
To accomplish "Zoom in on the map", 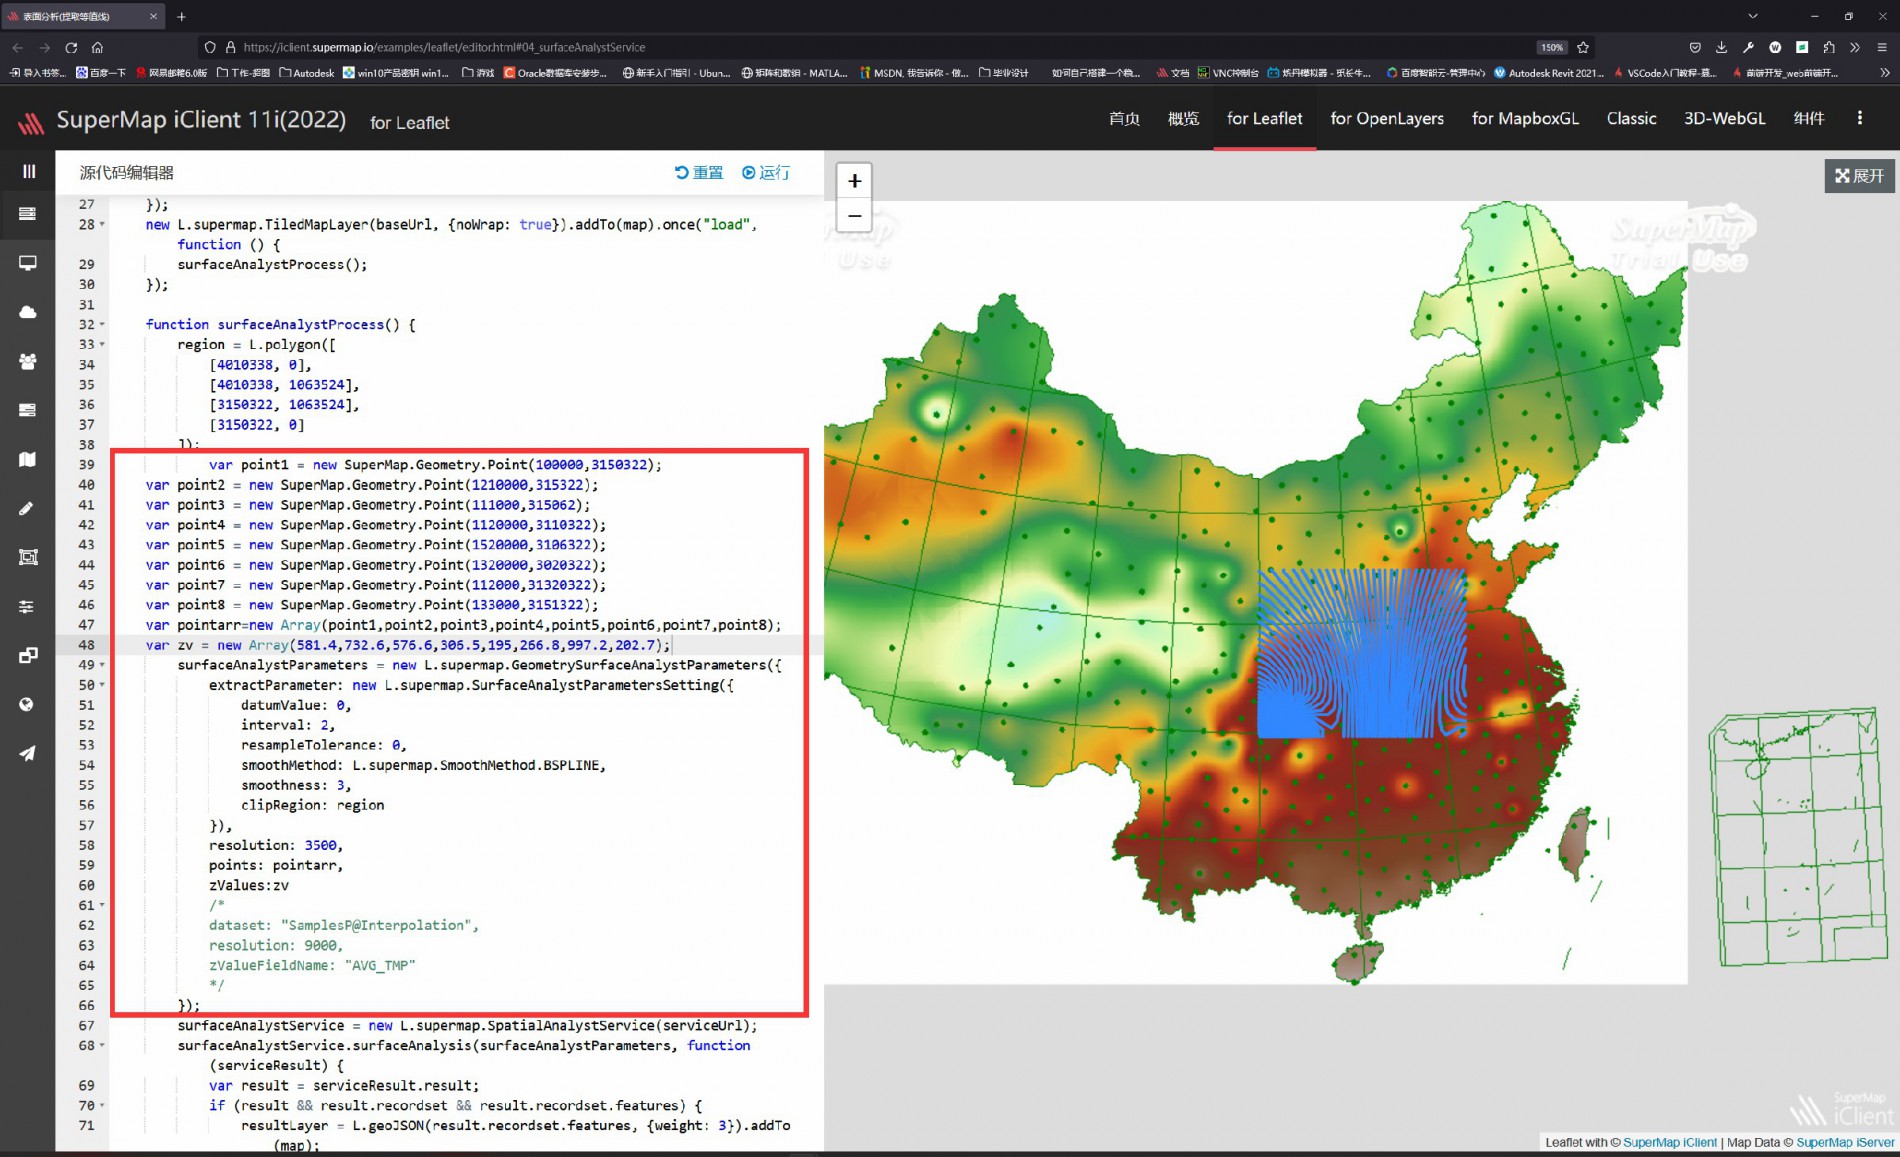I will pos(854,181).
